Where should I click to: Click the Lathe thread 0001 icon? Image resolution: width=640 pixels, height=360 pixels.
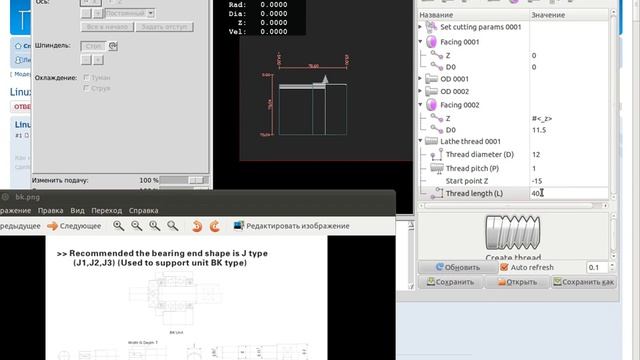431,141
